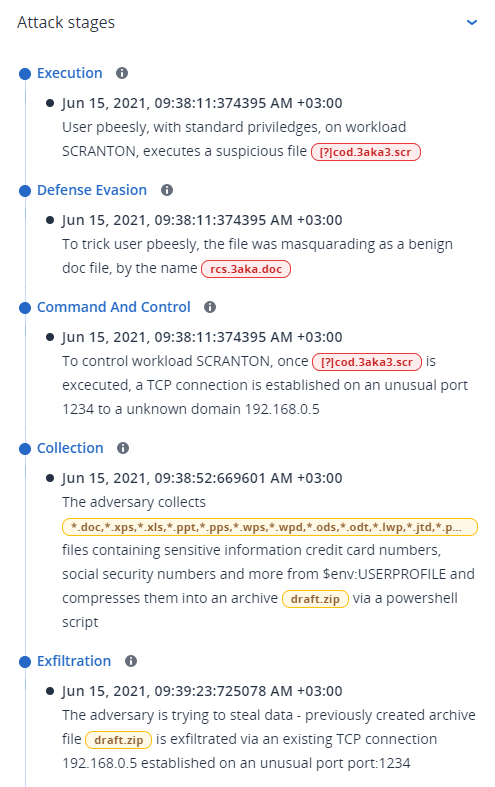495x787 pixels.
Task: Select [?]cod.3aka3.scr tag under Execution
Action: click(365, 152)
